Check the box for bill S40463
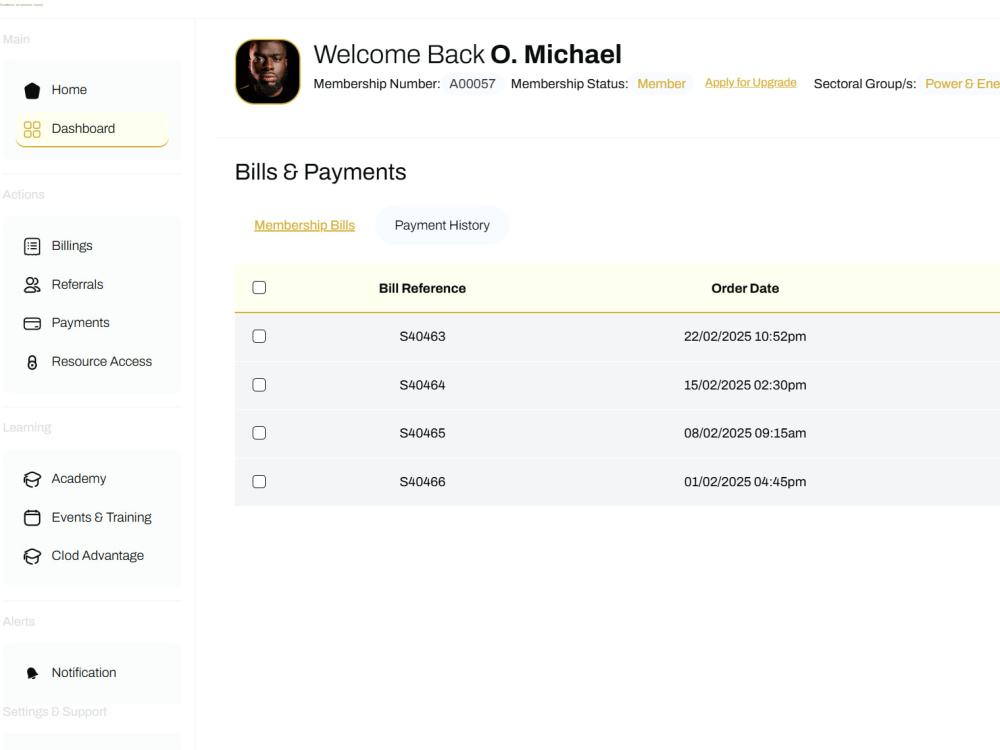 tap(259, 336)
